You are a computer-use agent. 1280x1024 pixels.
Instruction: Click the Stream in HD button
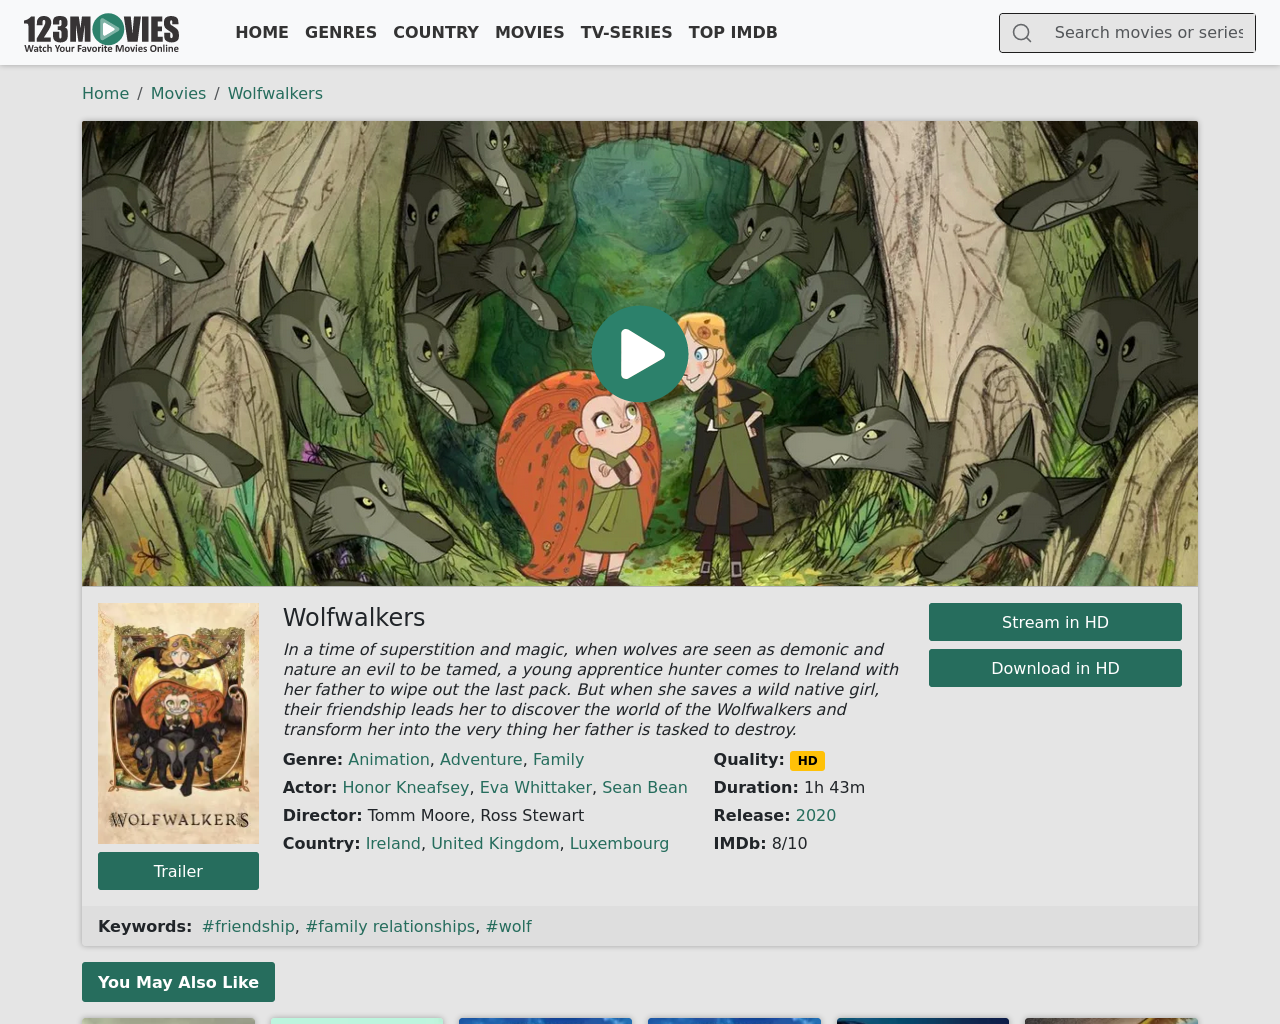tap(1055, 622)
